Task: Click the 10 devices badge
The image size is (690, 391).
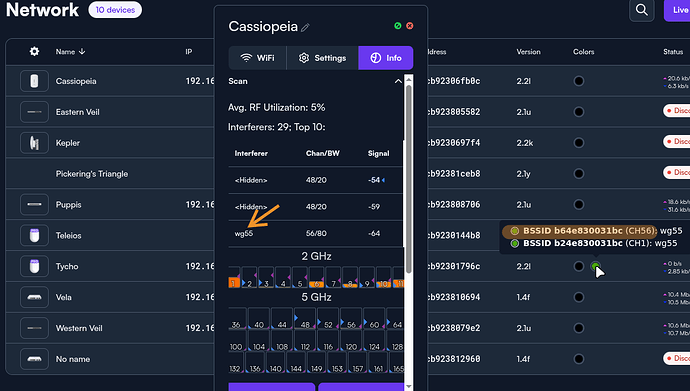Action: [115, 10]
